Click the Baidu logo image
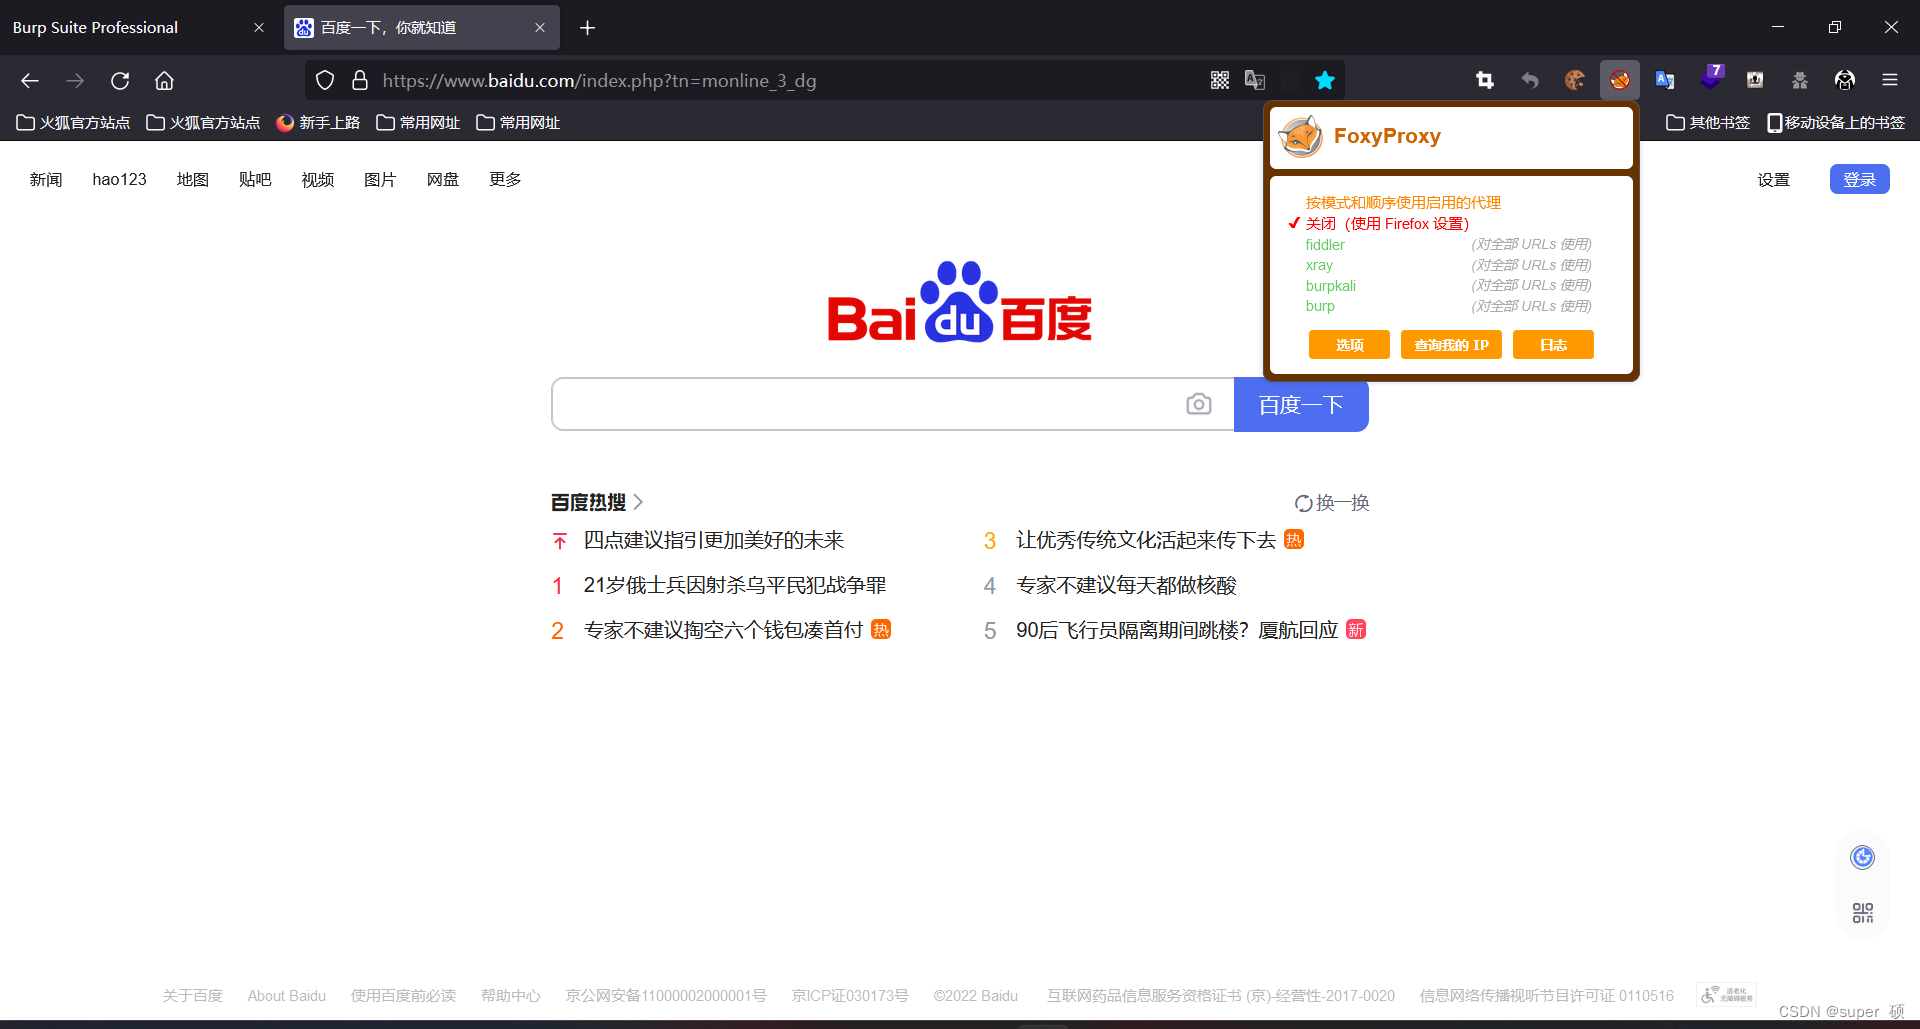Screen dimensions: 1920x1029 [960, 302]
